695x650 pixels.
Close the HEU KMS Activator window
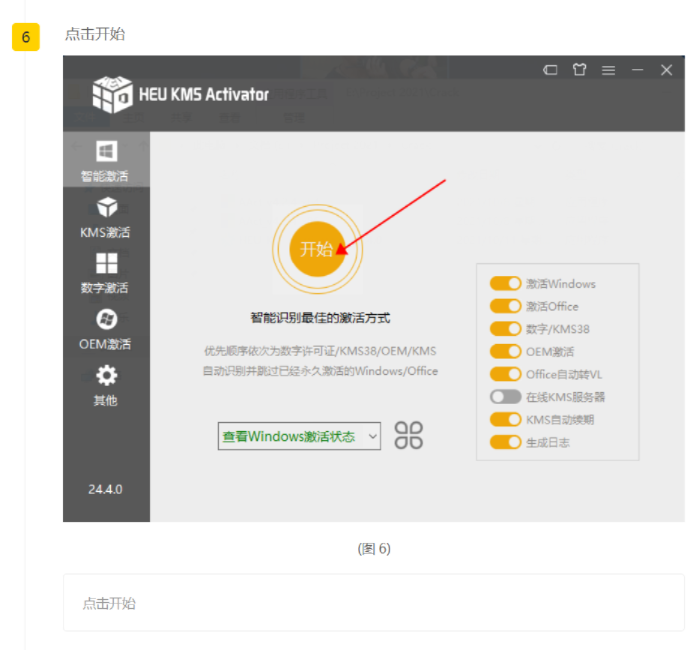666,70
